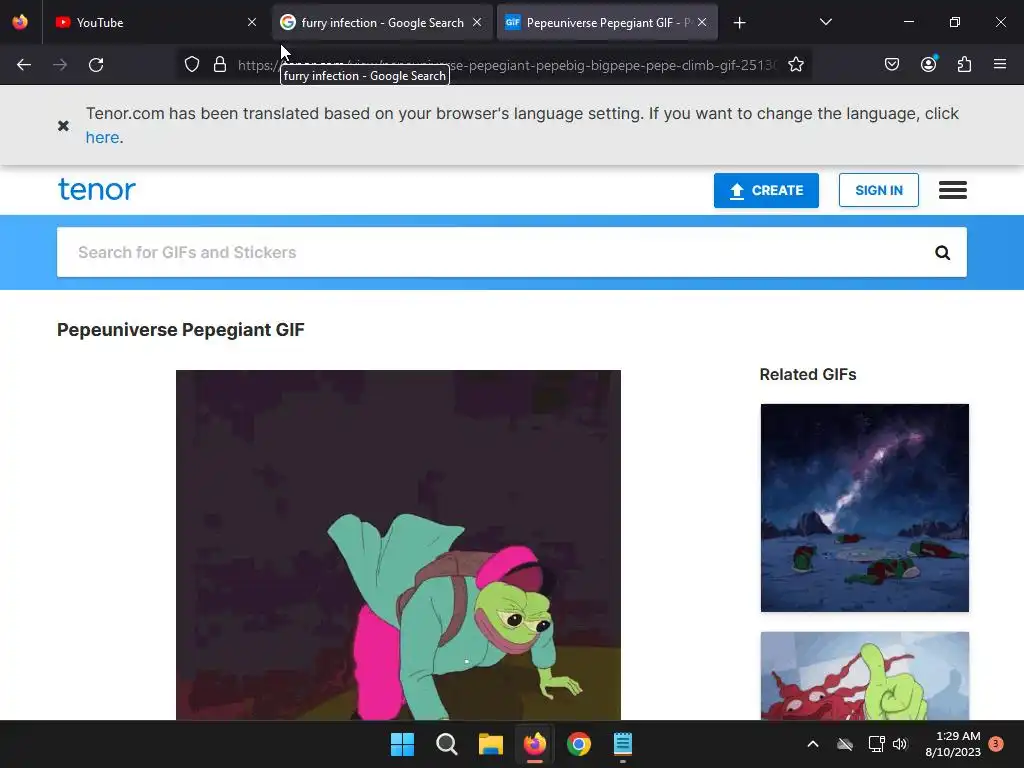Open the Notepad taskbar icon

(x=623, y=744)
